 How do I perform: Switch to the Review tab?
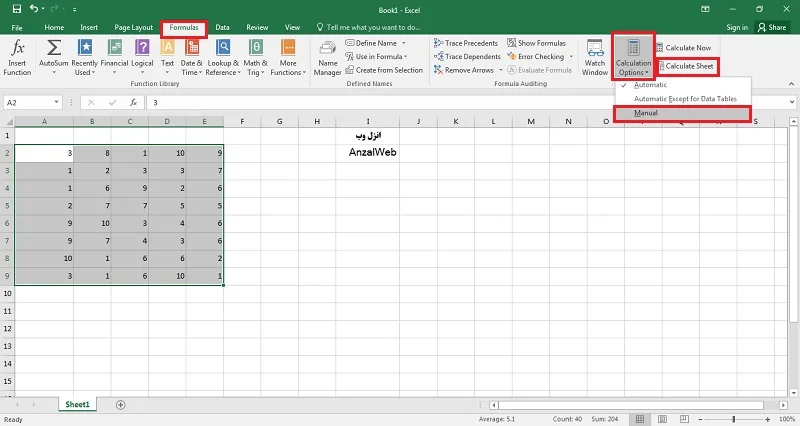tap(257, 28)
